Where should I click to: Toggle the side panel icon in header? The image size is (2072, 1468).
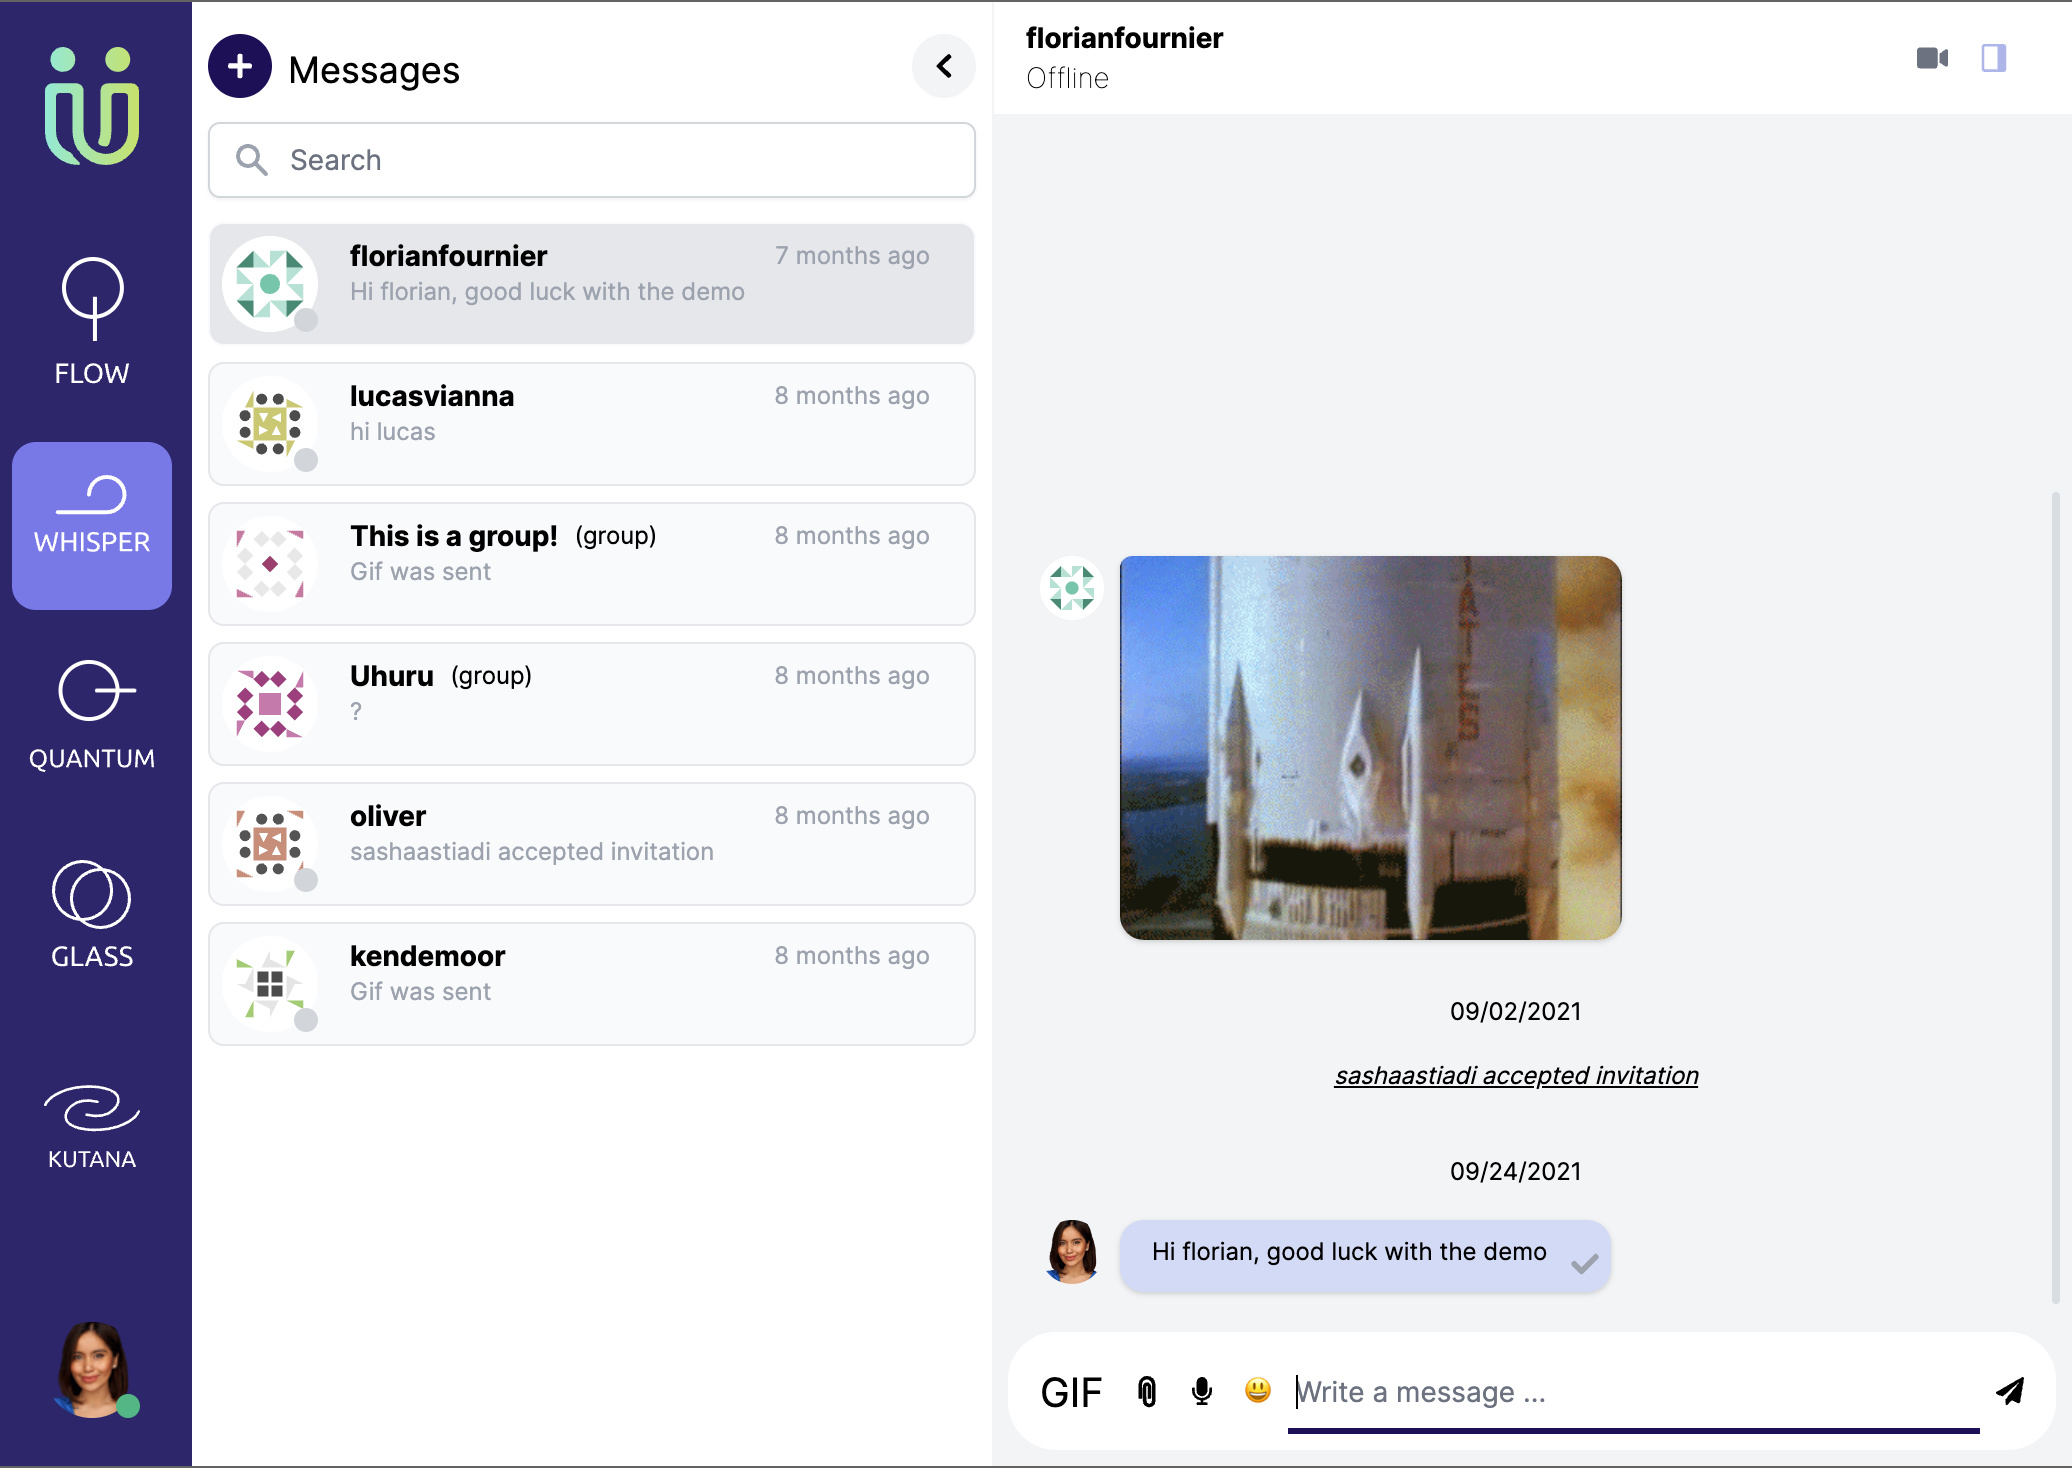[1994, 58]
